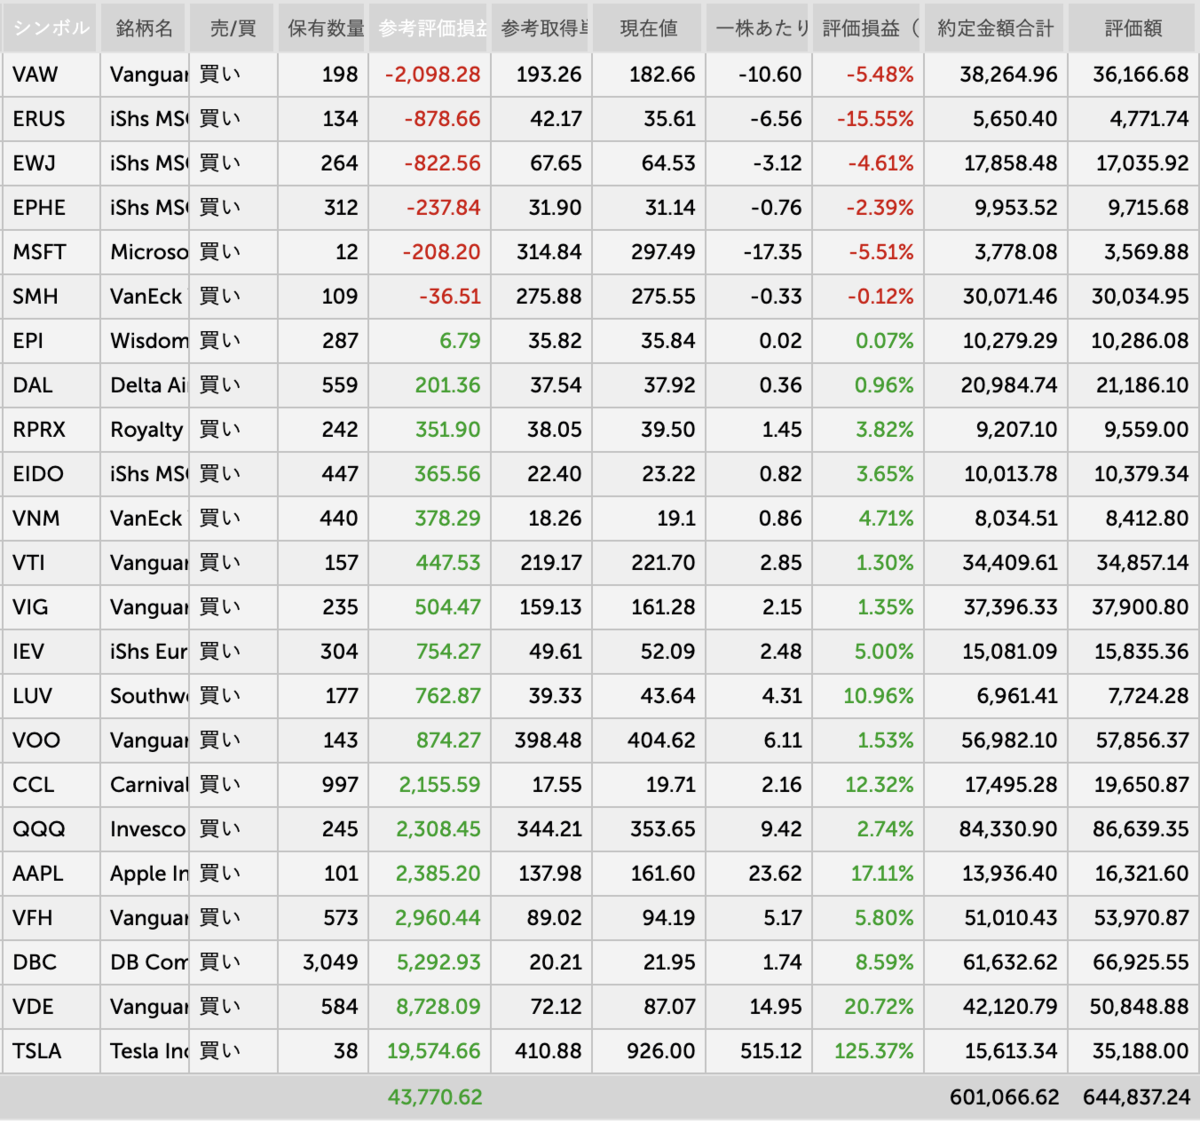Click the 評価損益(%) column header
This screenshot has width=1200, height=1124.
tap(869, 28)
